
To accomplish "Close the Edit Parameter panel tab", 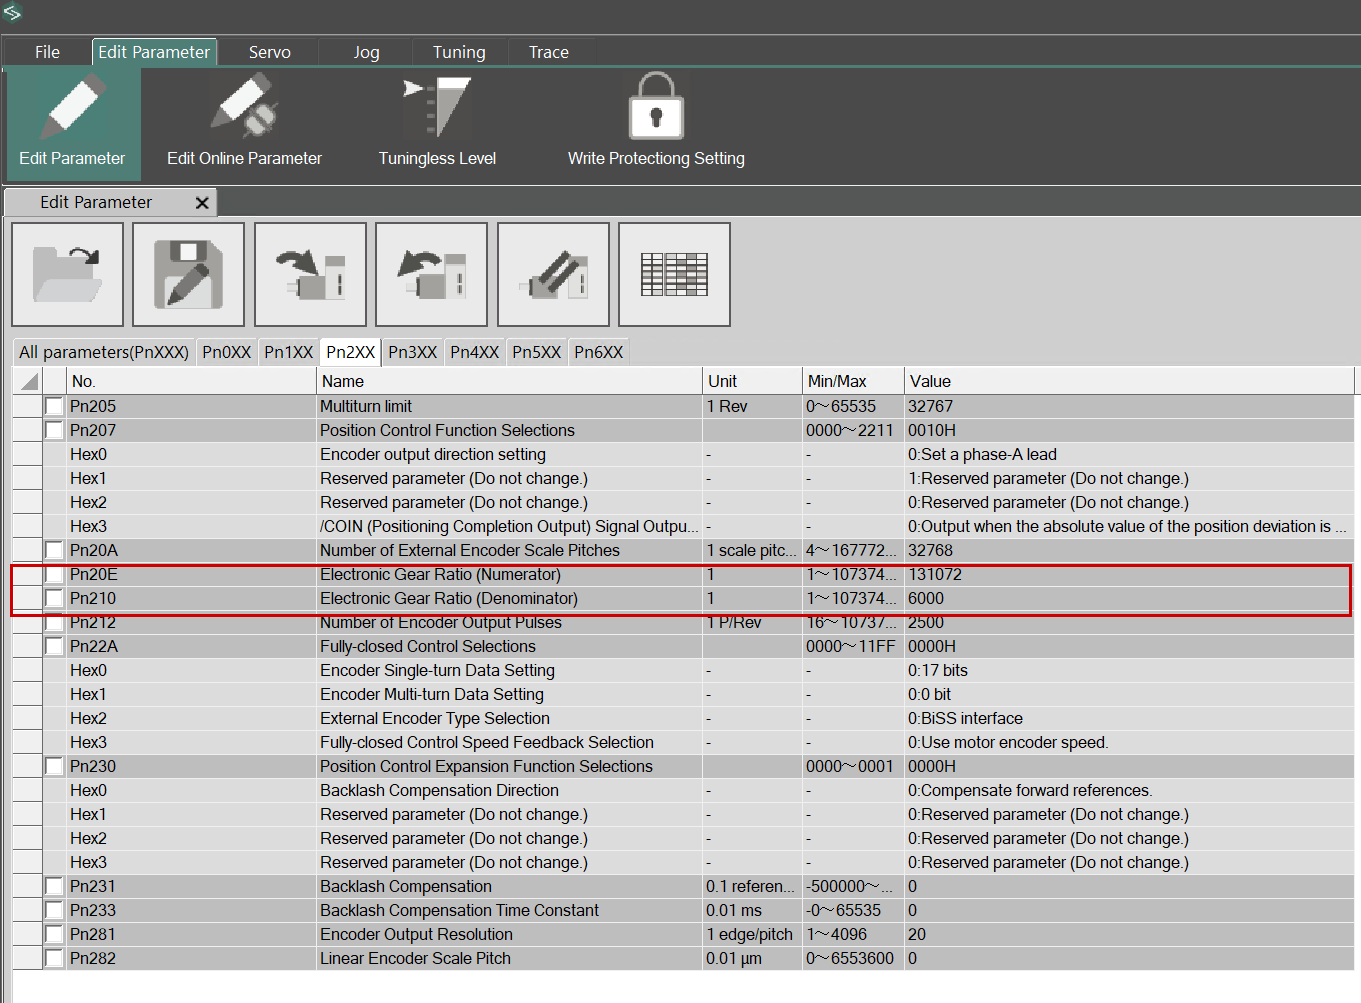I will pyautogui.click(x=202, y=203).
